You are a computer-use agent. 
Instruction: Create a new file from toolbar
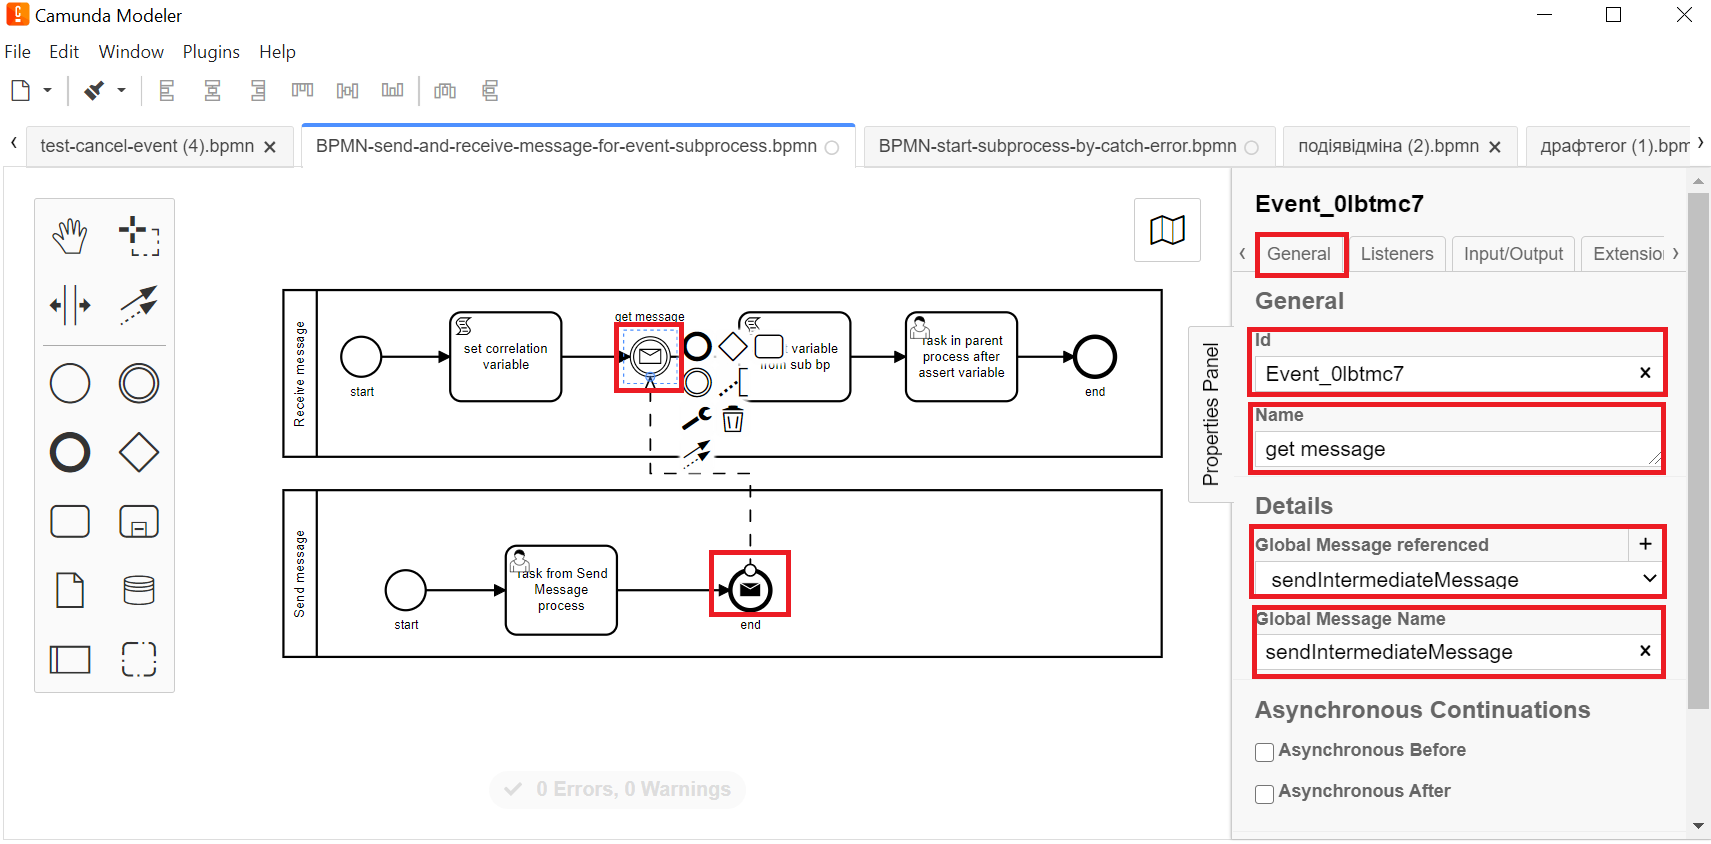pos(20,91)
